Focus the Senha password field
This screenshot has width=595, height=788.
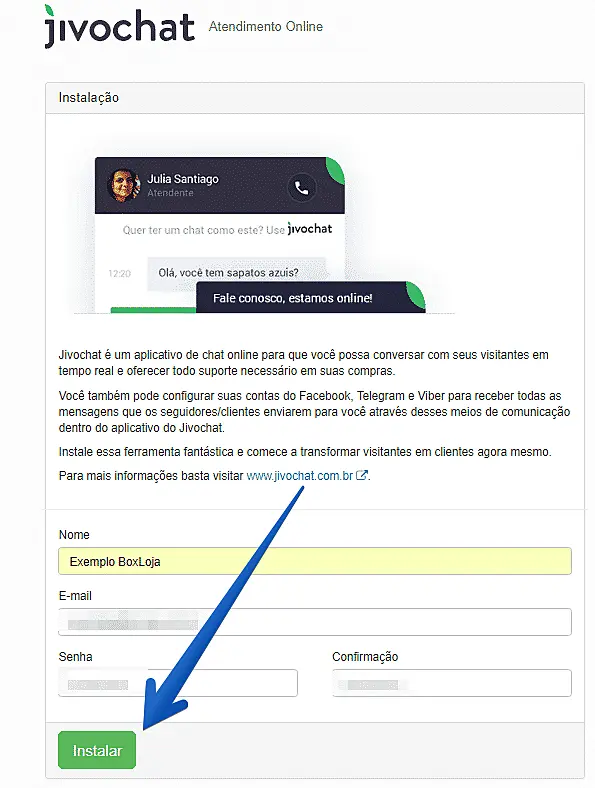pyautogui.click(x=178, y=682)
